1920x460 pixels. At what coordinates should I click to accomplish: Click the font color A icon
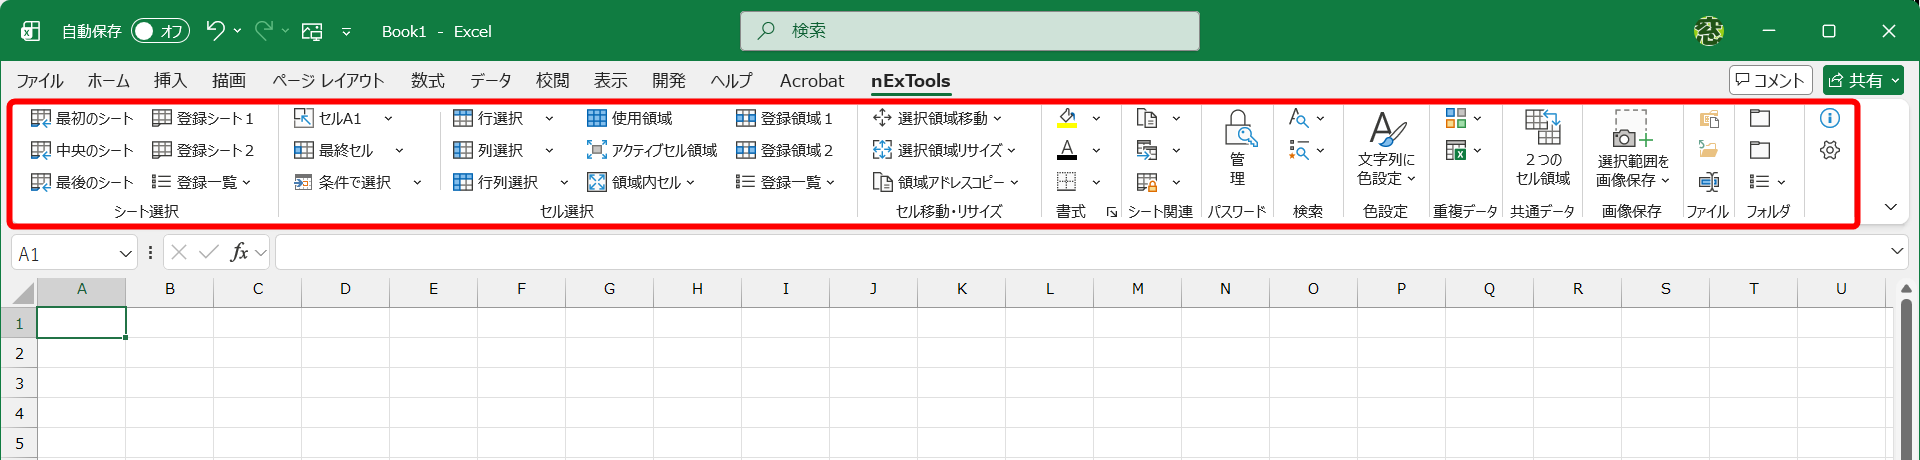(1067, 150)
